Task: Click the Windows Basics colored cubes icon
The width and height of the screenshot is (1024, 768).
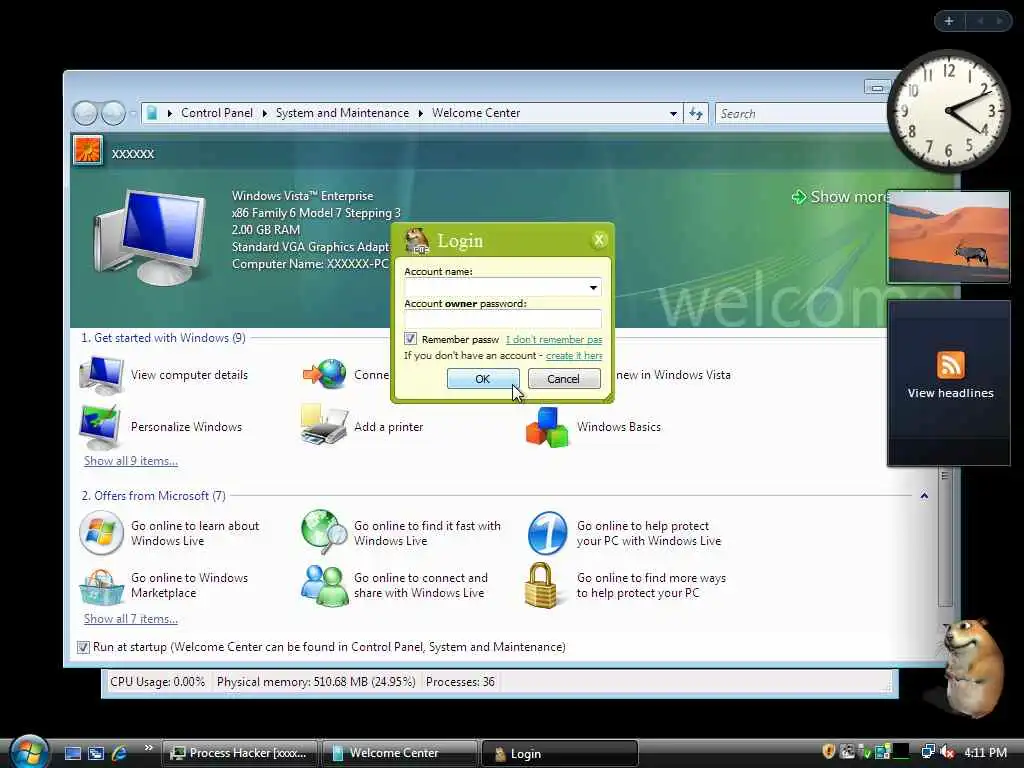Action: (x=547, y=427)
